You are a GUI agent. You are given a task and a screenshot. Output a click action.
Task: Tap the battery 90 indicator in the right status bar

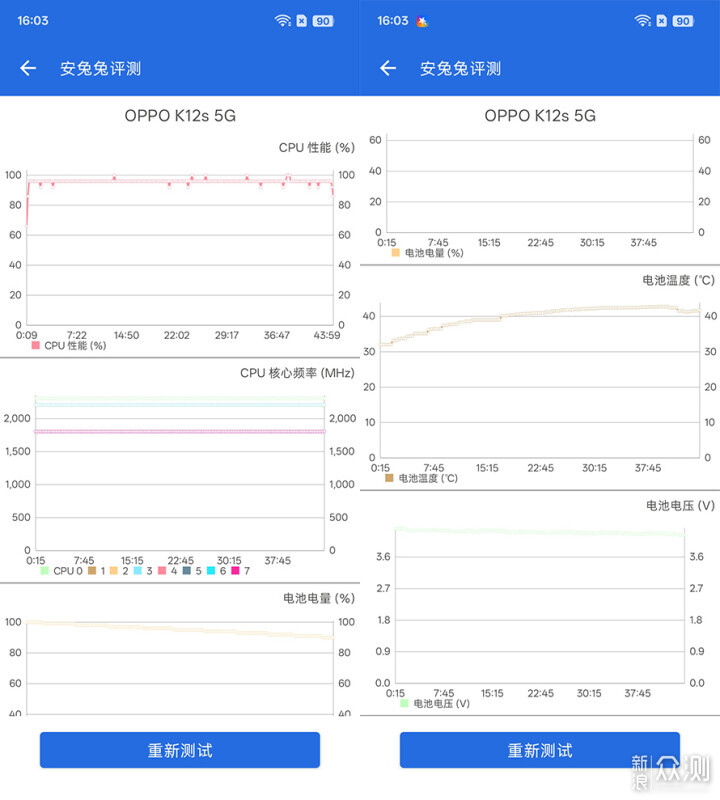pos(683,21)
